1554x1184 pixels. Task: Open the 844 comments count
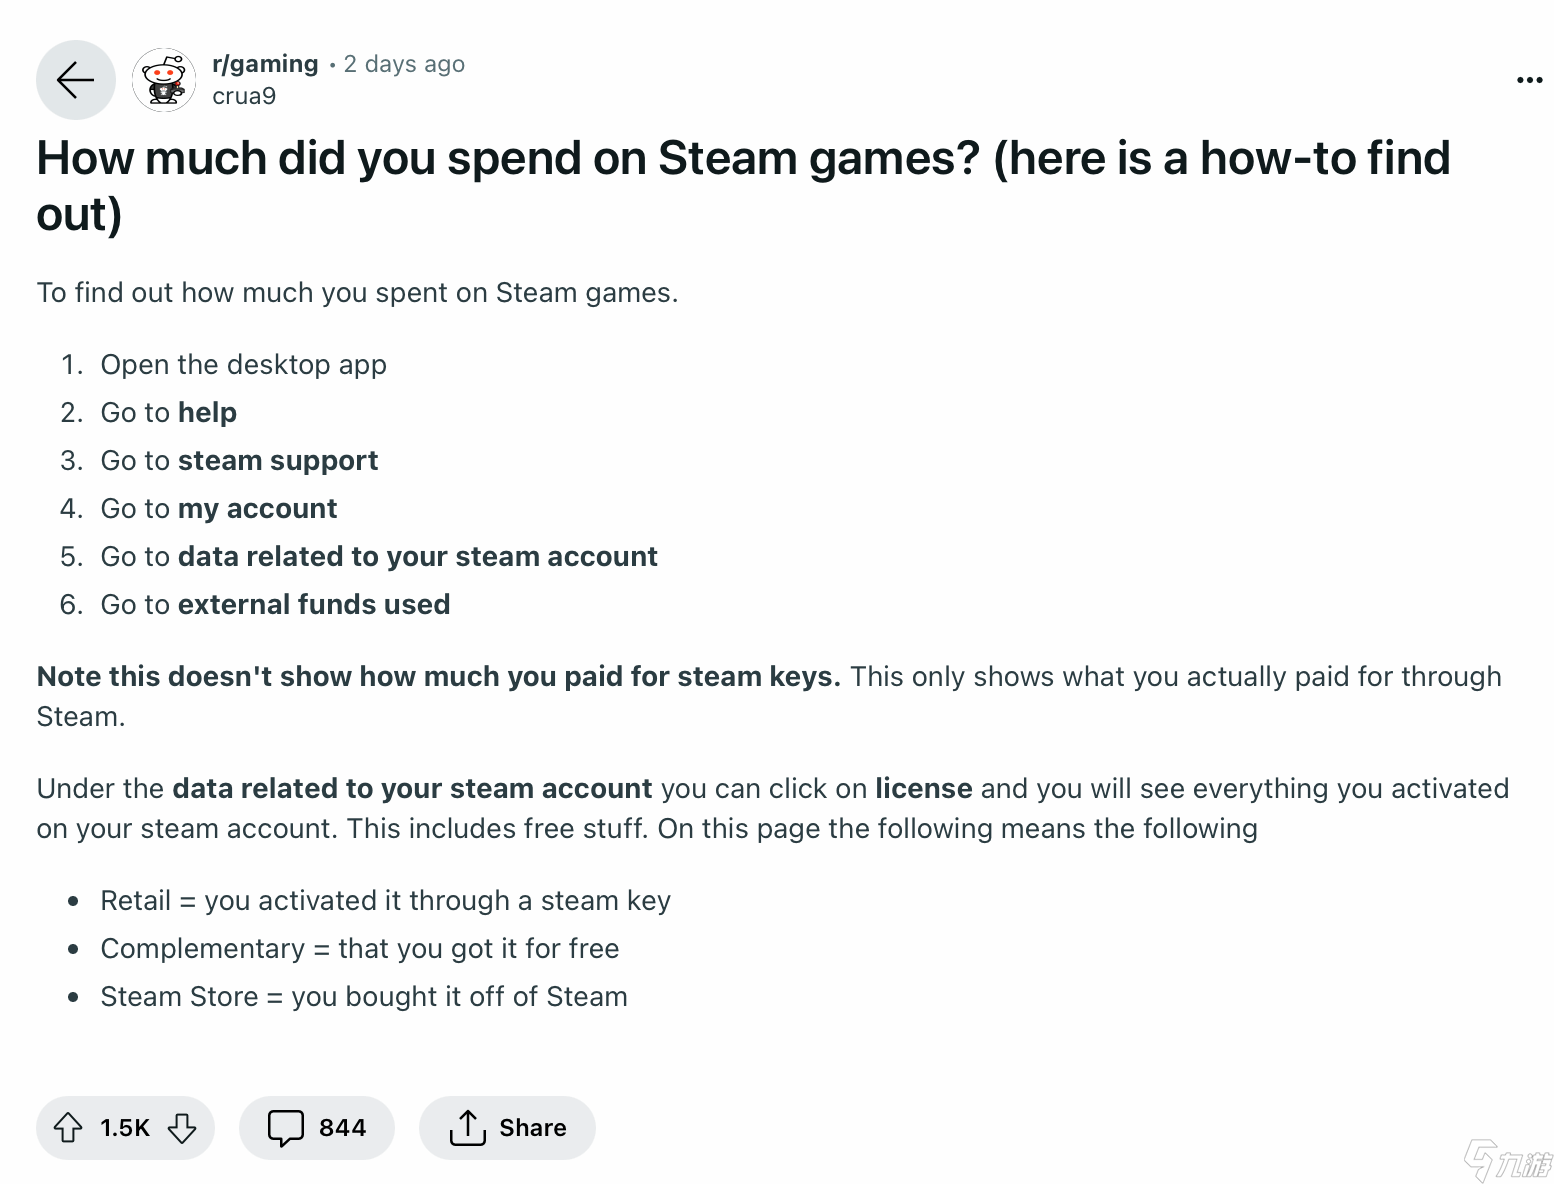[x=342, y=1128]
